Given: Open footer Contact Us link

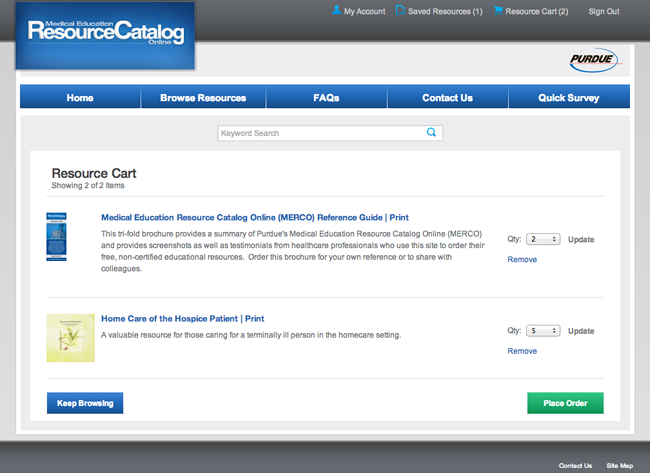Looking at the screenshot, I should 575,466.
